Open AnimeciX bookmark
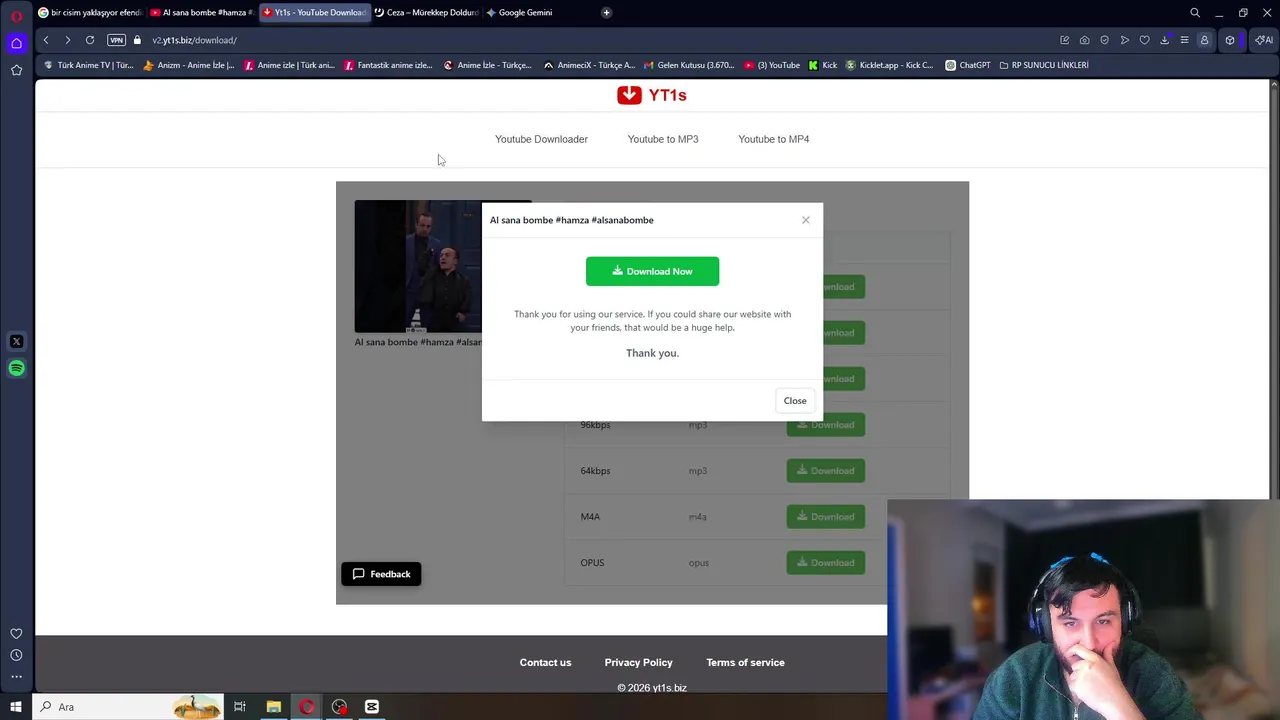The image size is (1280, 720). tap(589, 65)
